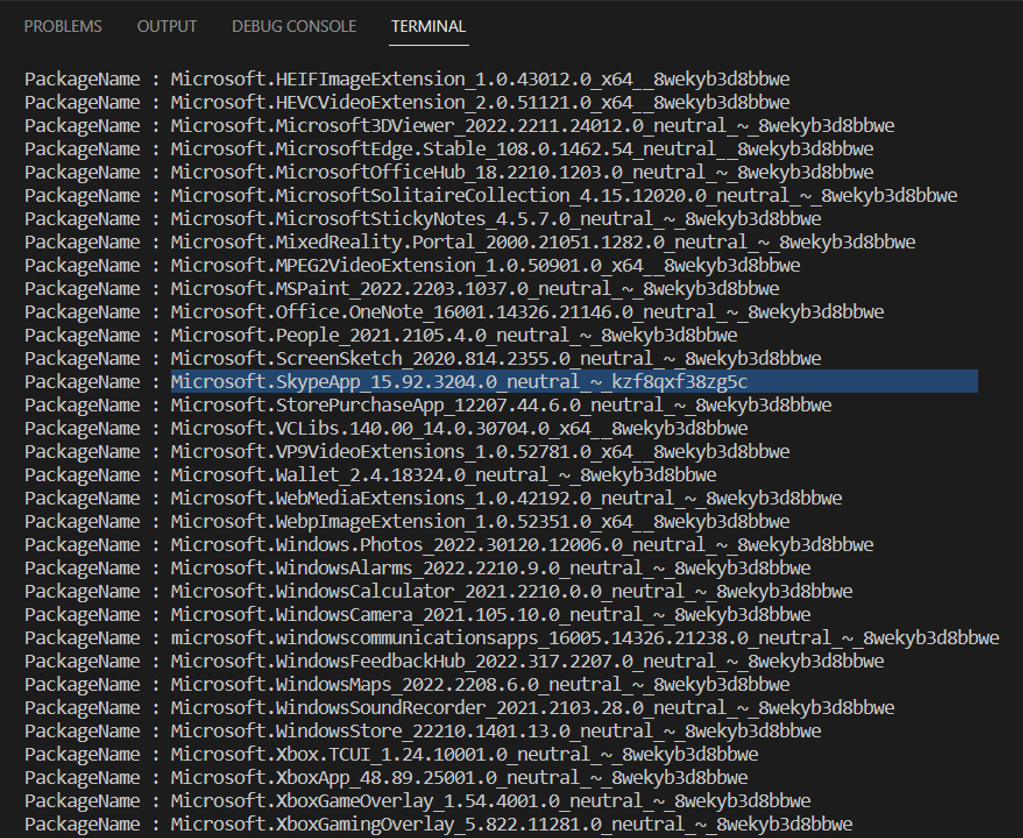Click the Microsoft.WindowsStore package line
The width and height of the screenshot is (1023, 838).
point(423,731)
